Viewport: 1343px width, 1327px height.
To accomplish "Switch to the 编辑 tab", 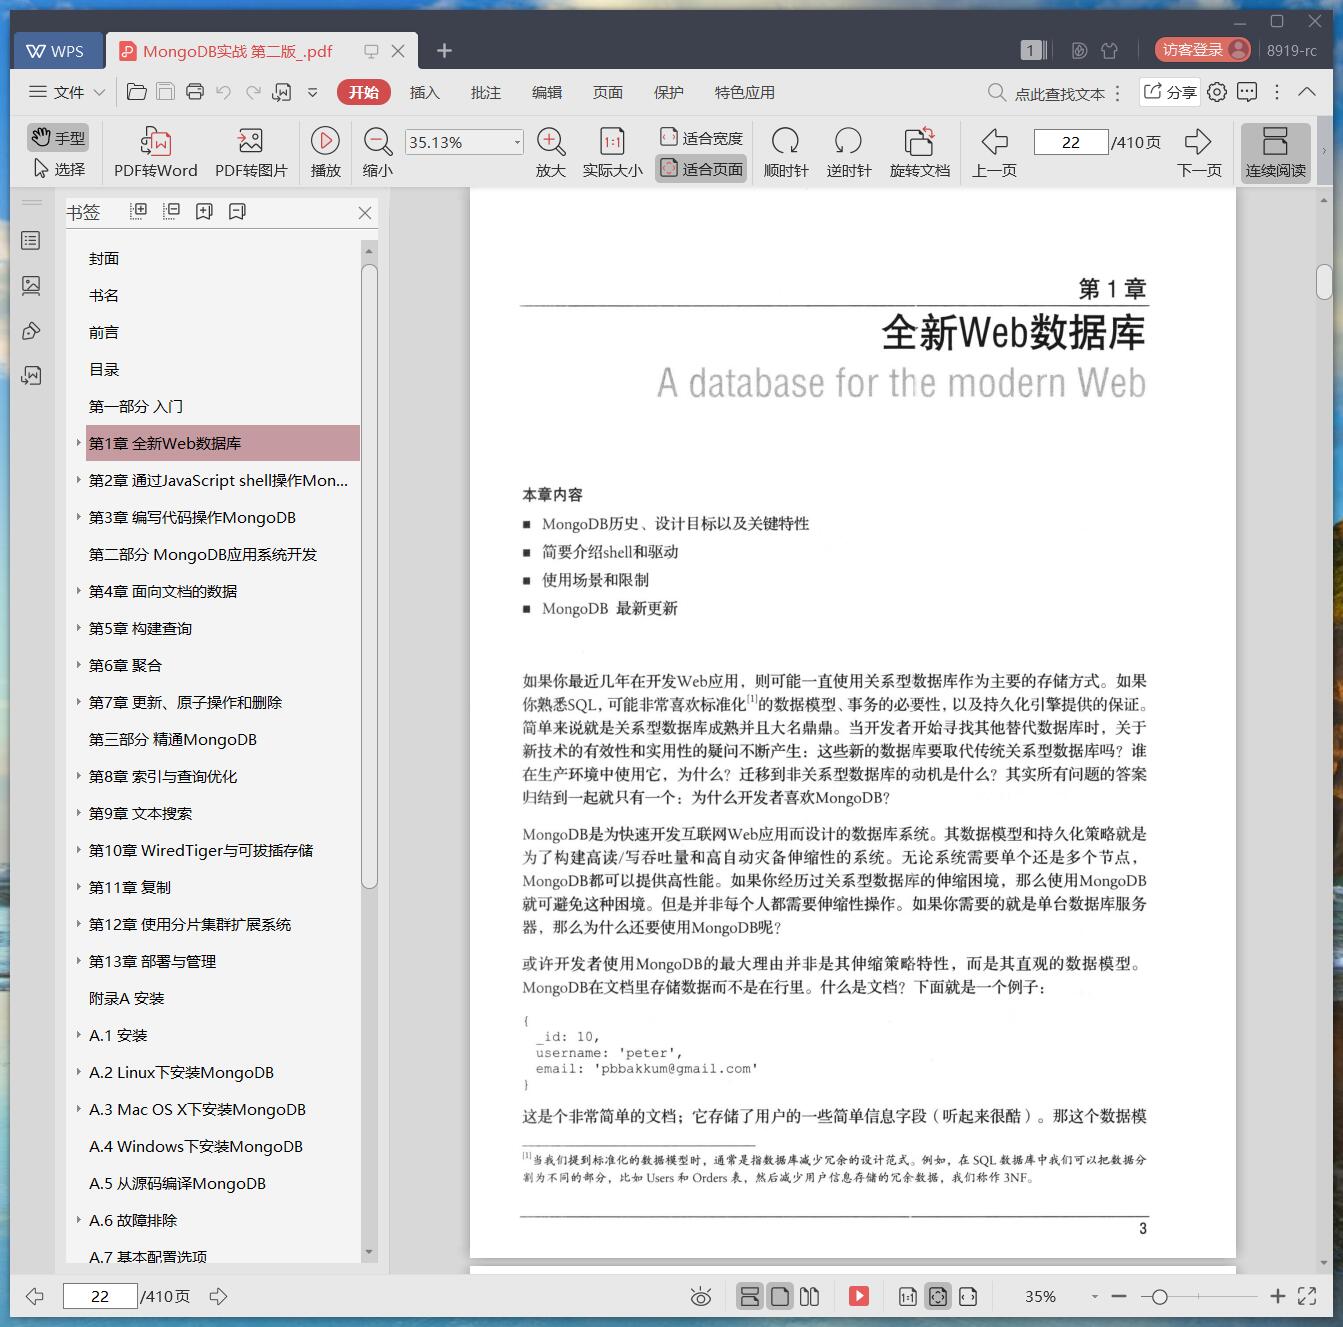I will (546, 92).
